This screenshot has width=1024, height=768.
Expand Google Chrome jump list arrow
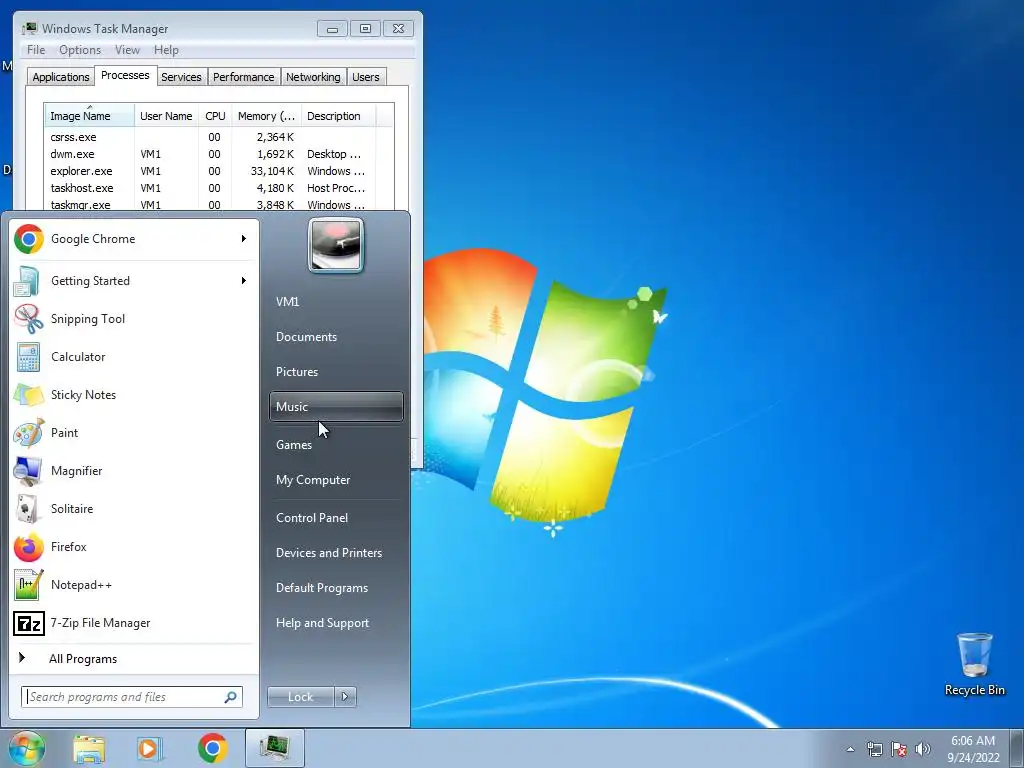(x=244, y=239)
